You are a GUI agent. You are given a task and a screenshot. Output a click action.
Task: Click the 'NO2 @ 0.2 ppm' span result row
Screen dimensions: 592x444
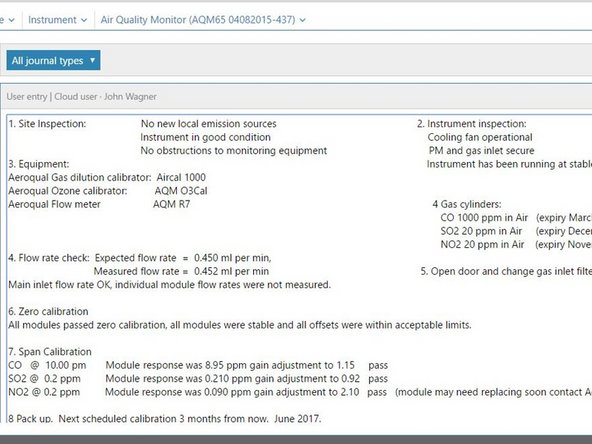point(300,392)
